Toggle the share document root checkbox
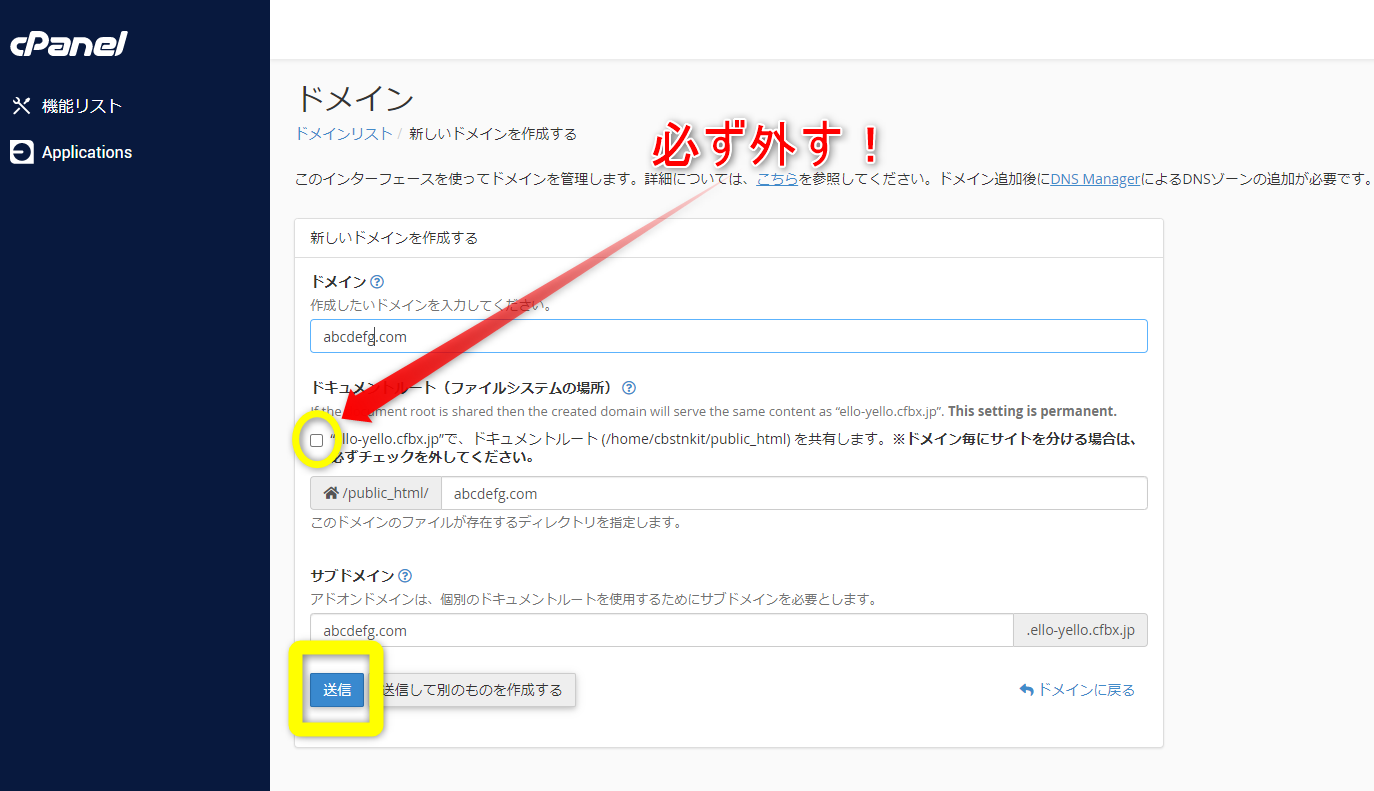 pos(317,440)
